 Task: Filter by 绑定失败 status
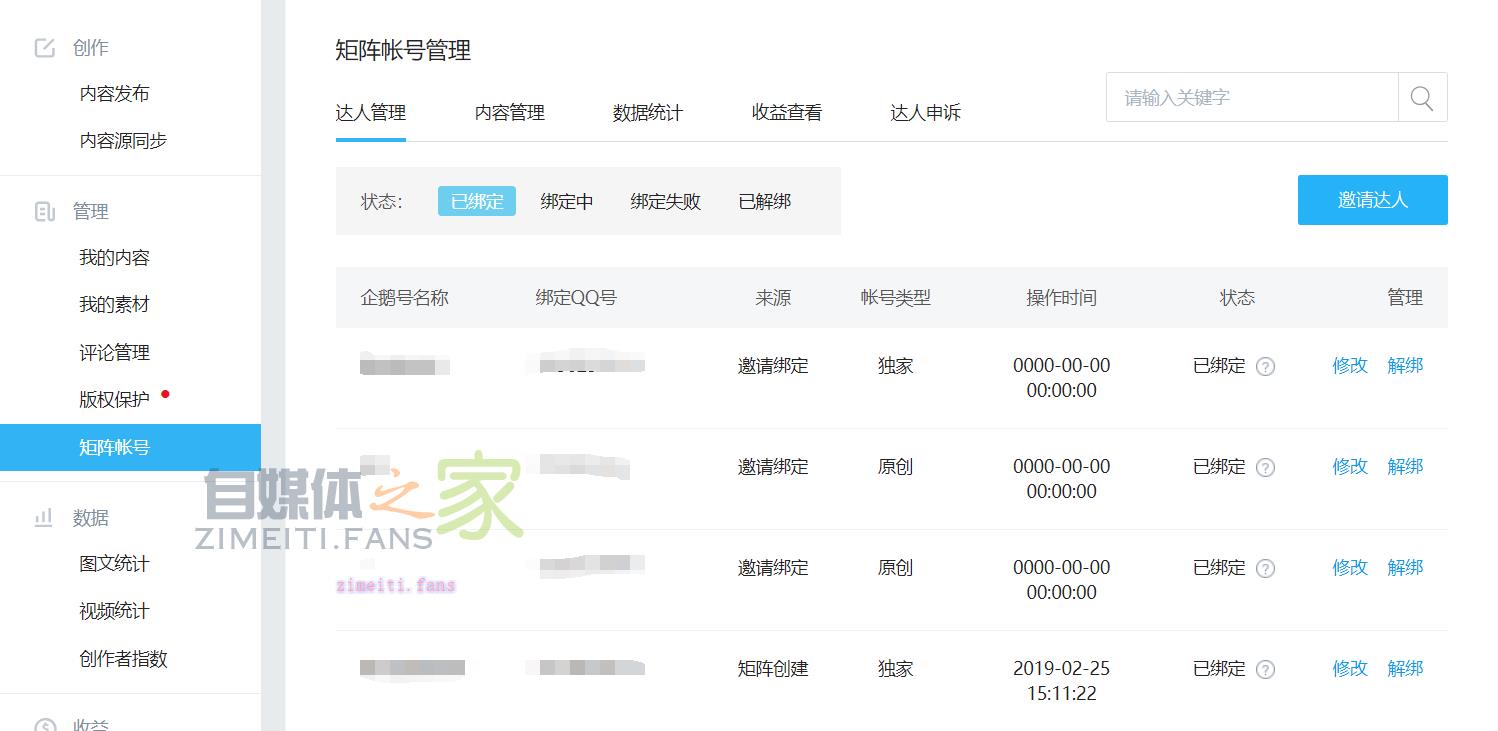(x=666, y=201)
